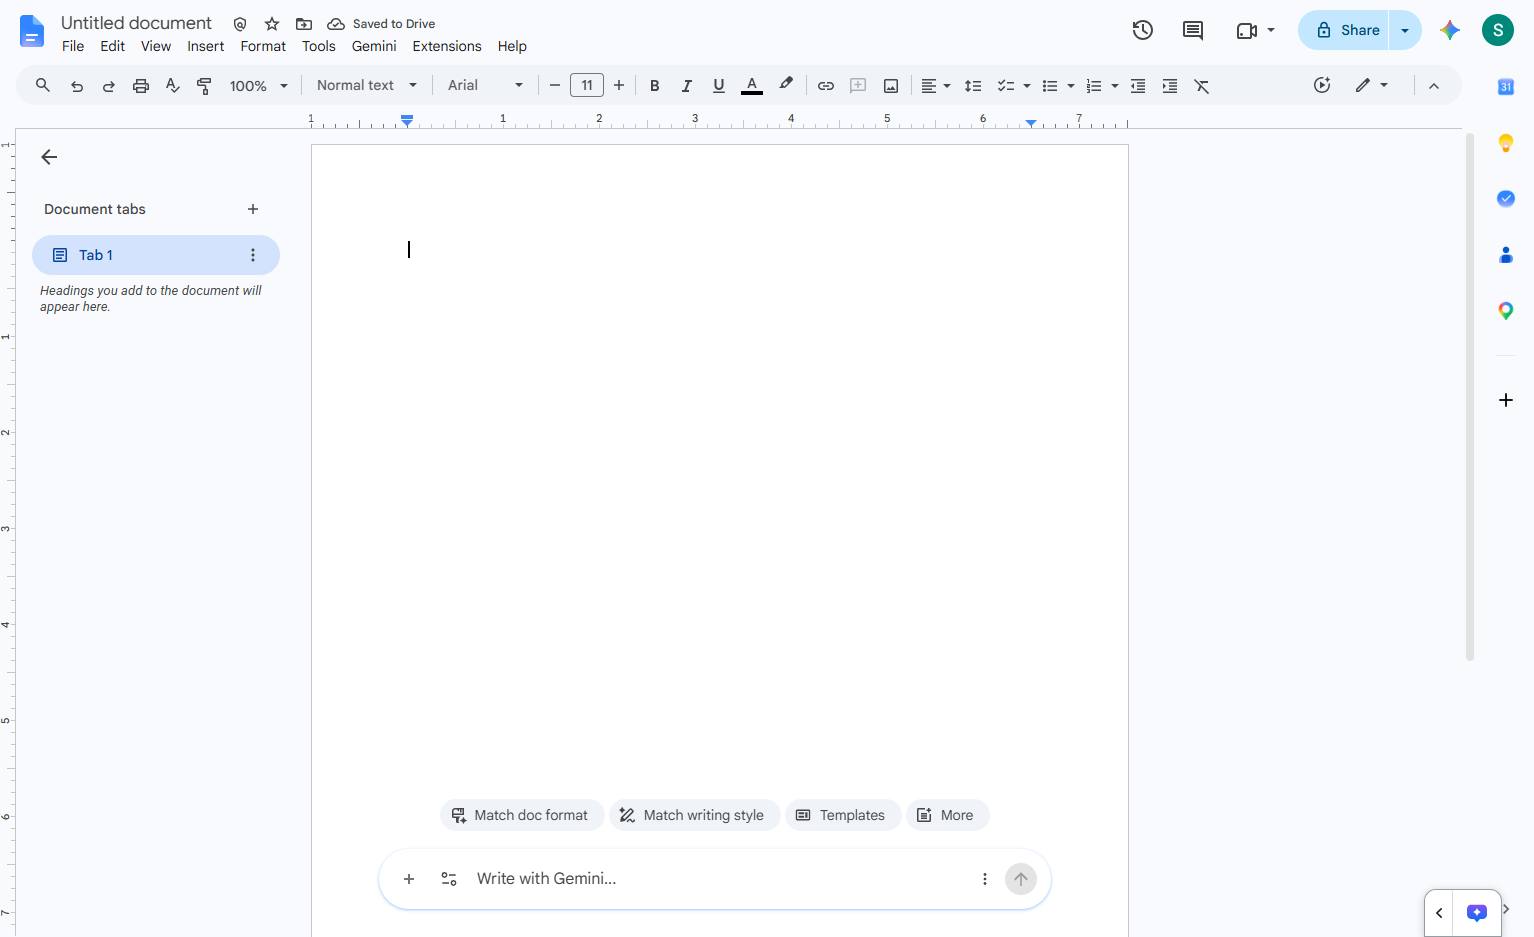Insert an image via toolbar icon
This screenshot has height=937, width=1534.
pyautogui.click(x=890, y=86)
